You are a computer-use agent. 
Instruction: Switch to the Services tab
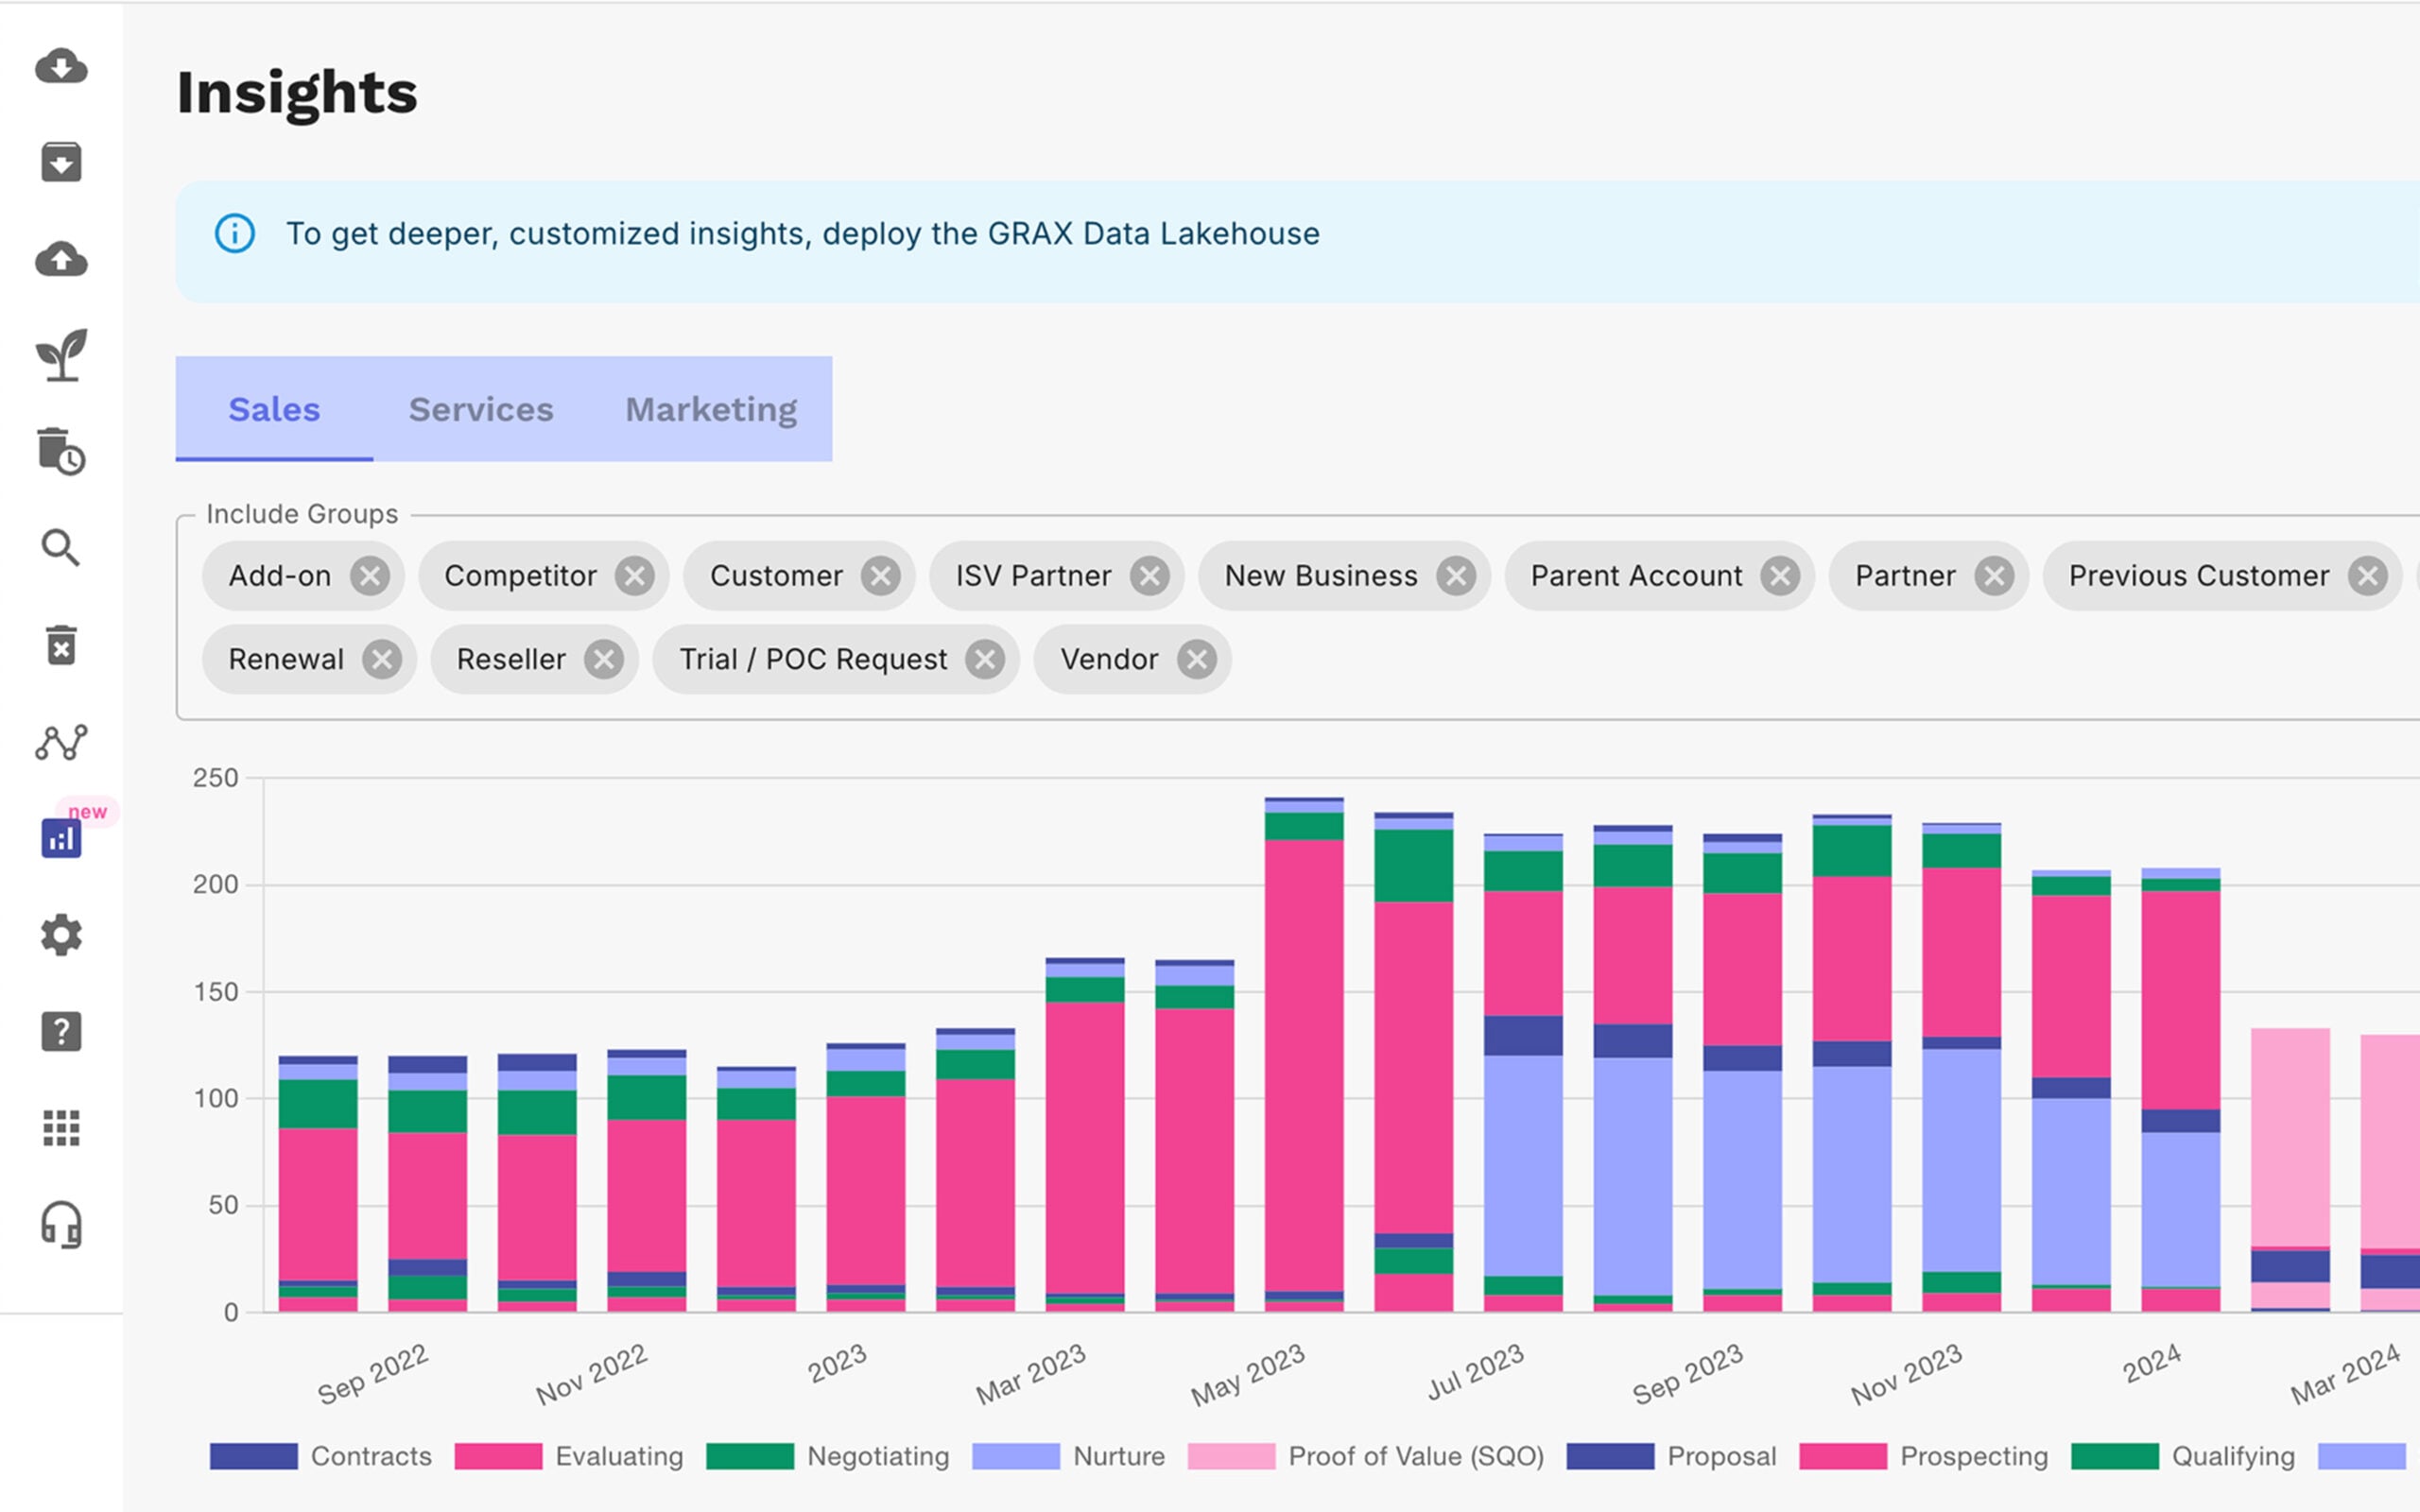click(x=481, y=409)
